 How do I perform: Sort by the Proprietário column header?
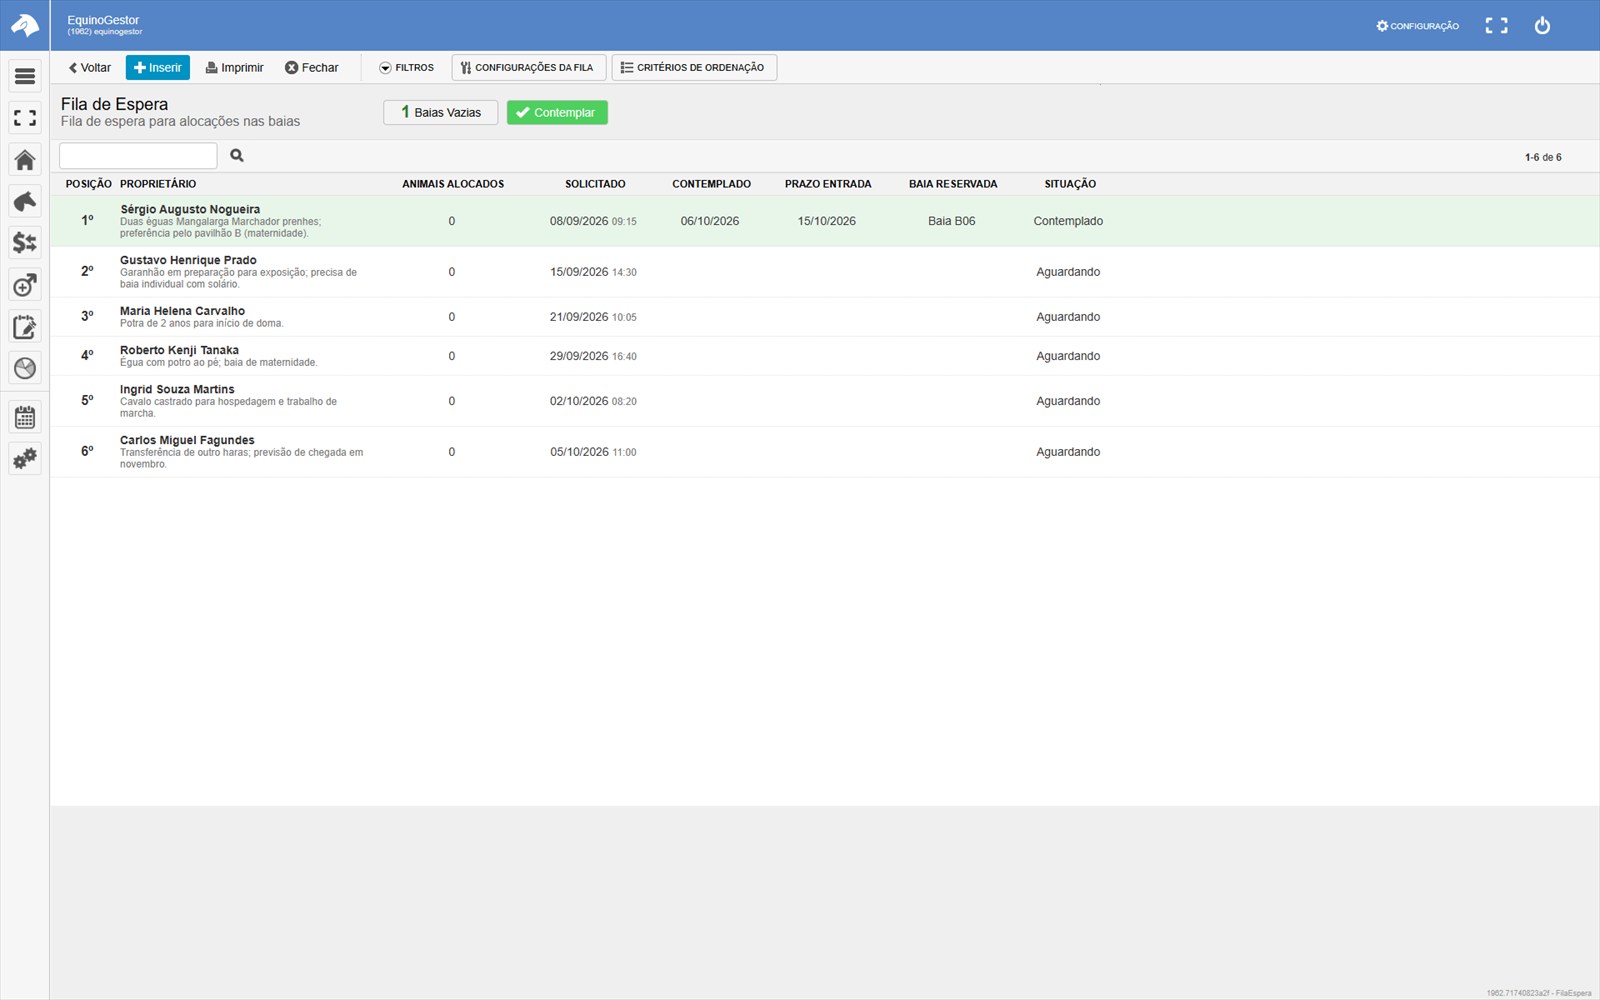pos(158,184)
